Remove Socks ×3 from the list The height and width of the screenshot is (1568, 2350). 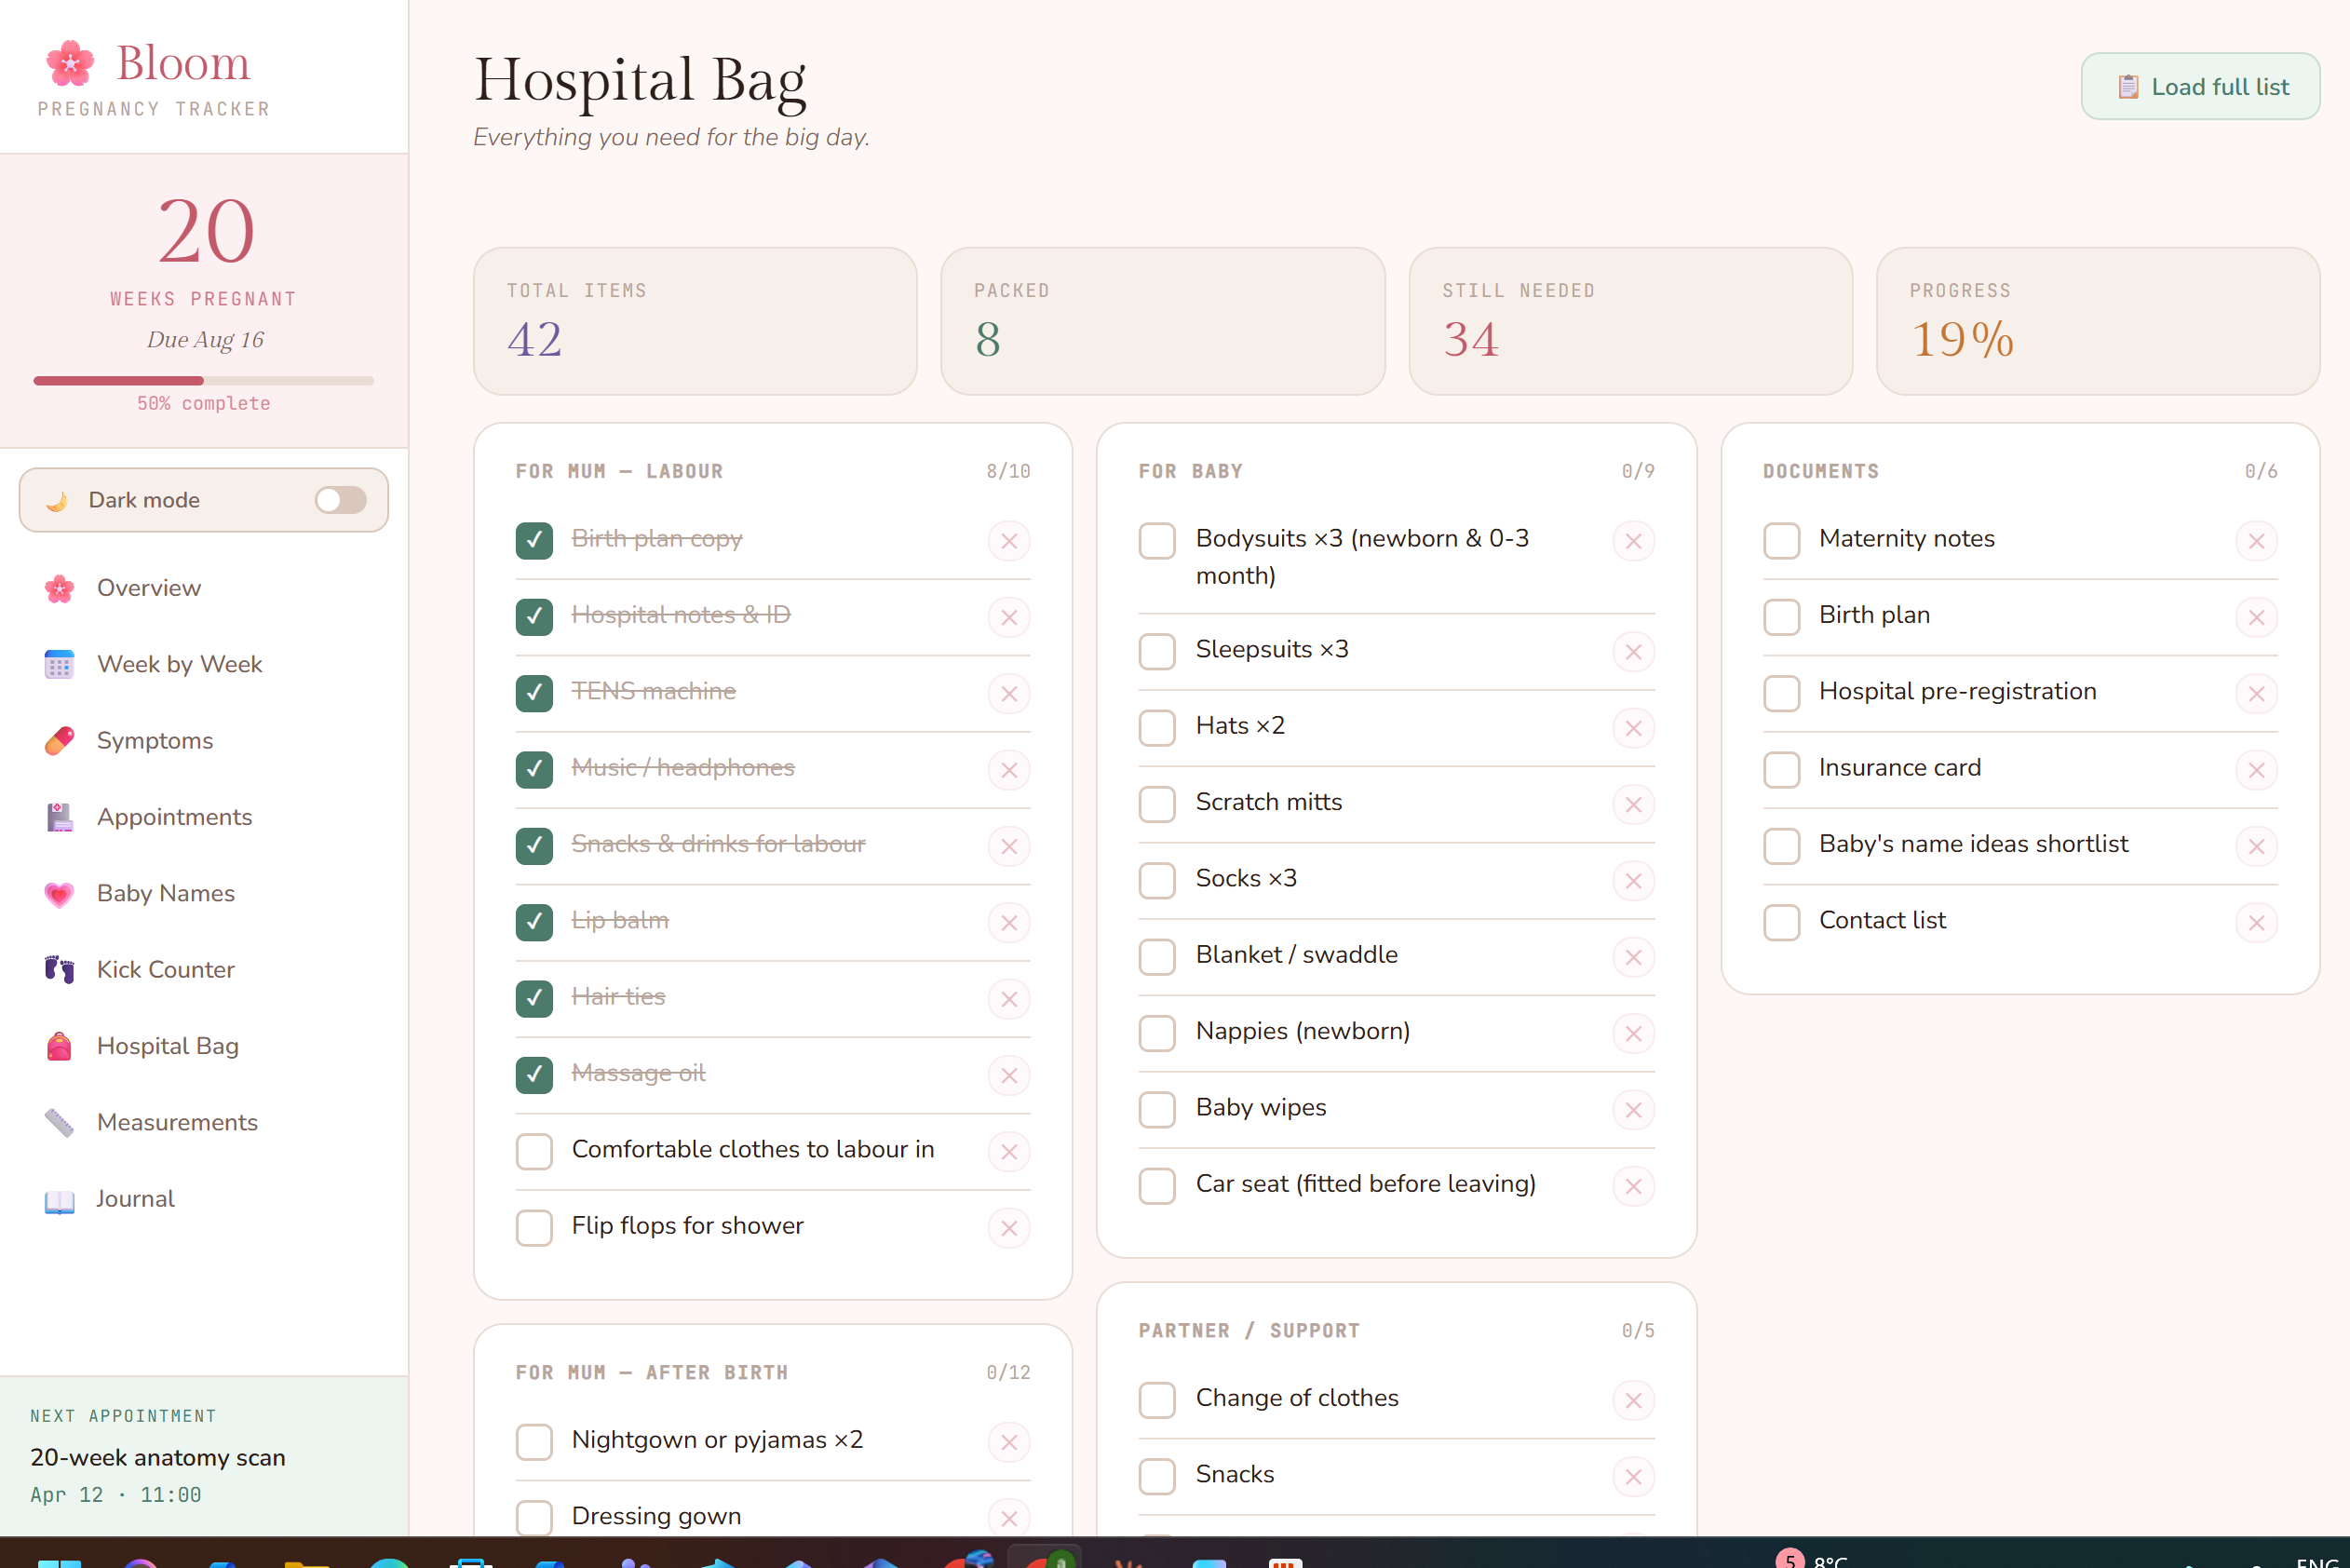[x=1633, y=881]
